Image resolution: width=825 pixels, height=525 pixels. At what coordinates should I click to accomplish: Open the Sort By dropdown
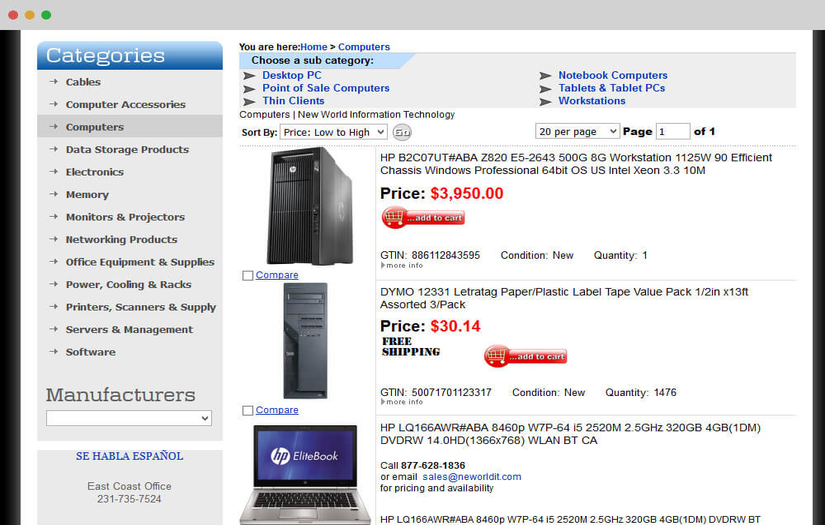(x=334, y=132)
